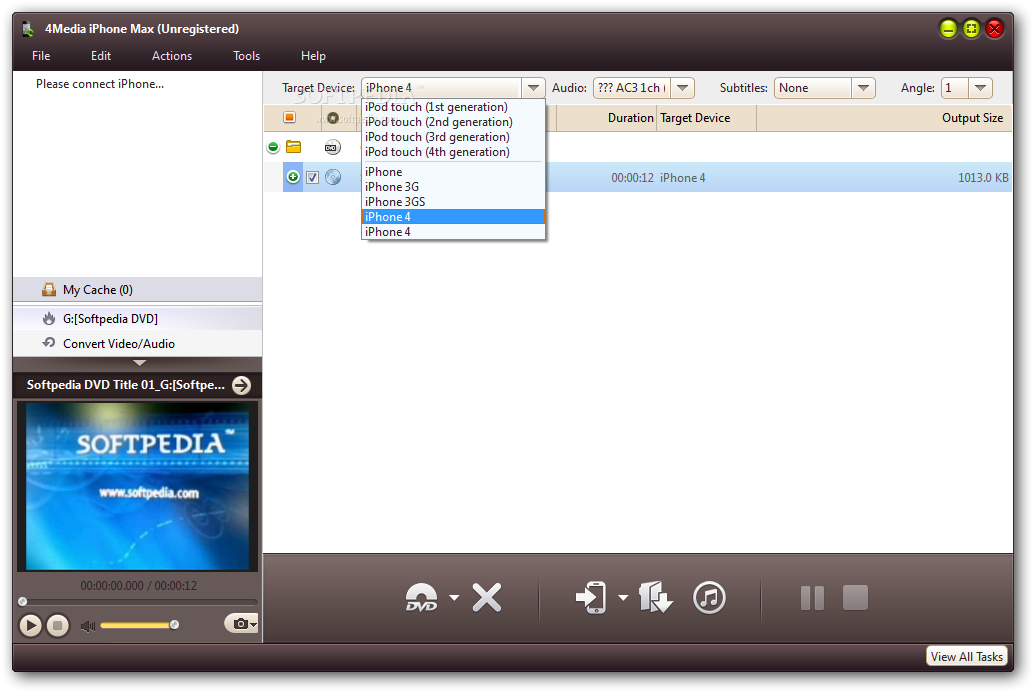Open the dropdown arrow beside iPhone export

[x=623, y=598]
